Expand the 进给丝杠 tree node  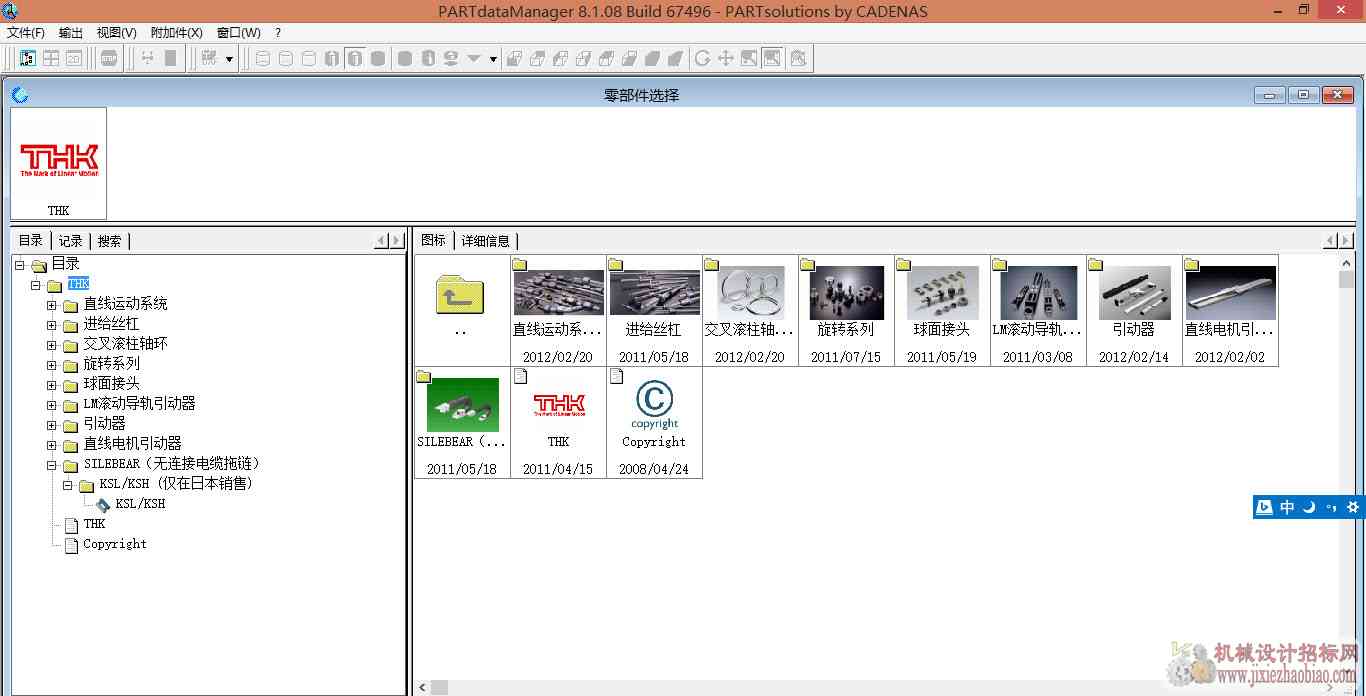click(x=52, y=325)
